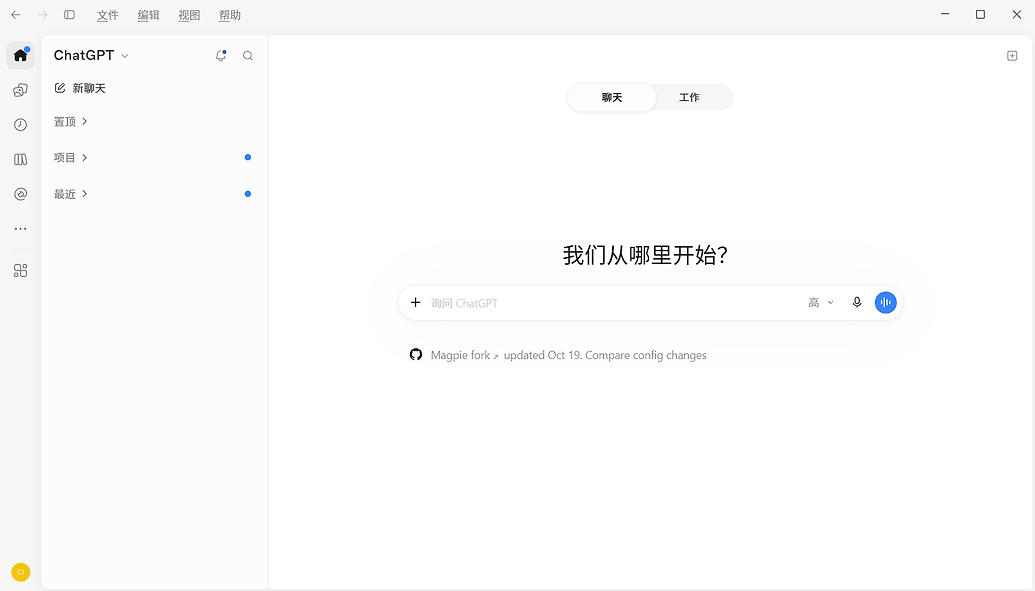Viewport: 1035px width, 591px height.
Task: Open the apps grid icon in sidebar
Action: coord(20,271)
